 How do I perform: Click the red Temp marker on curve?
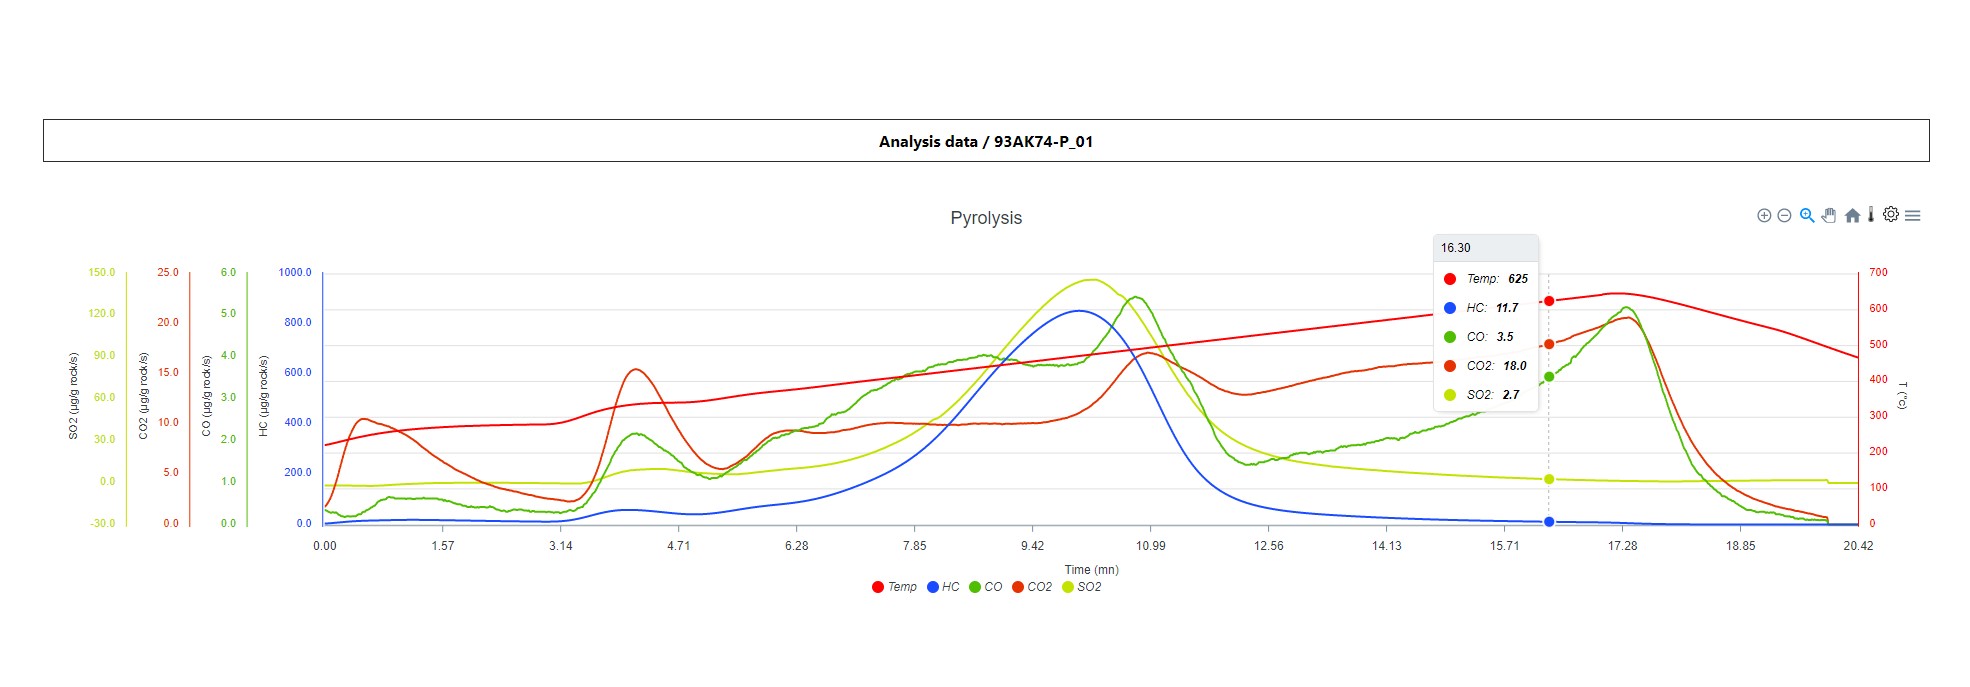1549,301
